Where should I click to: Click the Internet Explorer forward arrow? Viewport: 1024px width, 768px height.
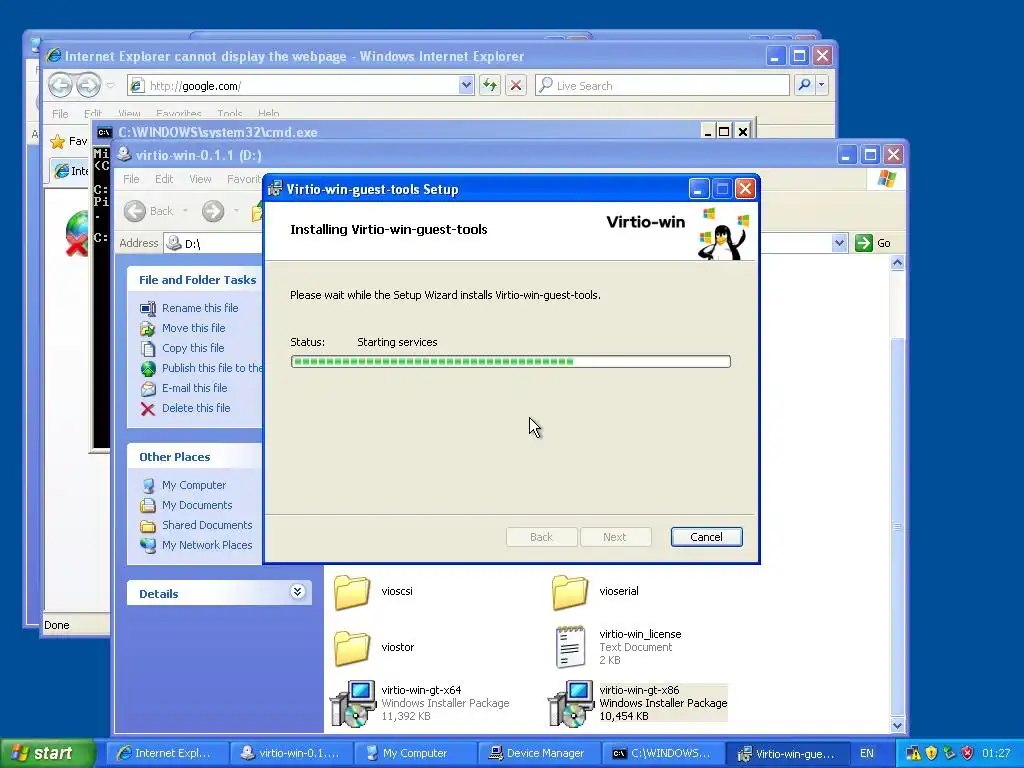[88, 85]
